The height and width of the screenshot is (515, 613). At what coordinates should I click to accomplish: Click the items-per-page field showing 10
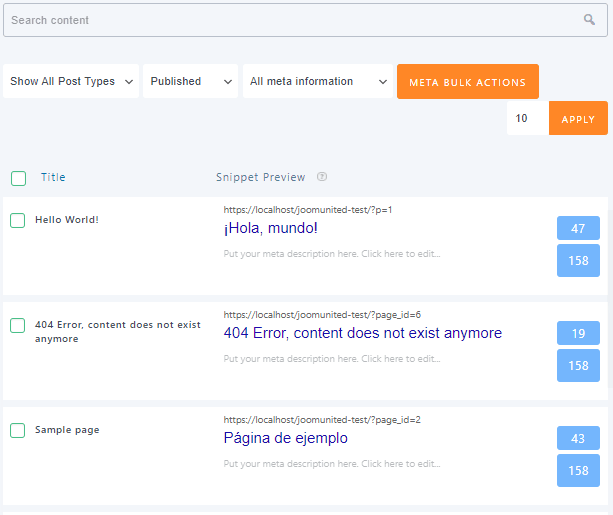527,119
